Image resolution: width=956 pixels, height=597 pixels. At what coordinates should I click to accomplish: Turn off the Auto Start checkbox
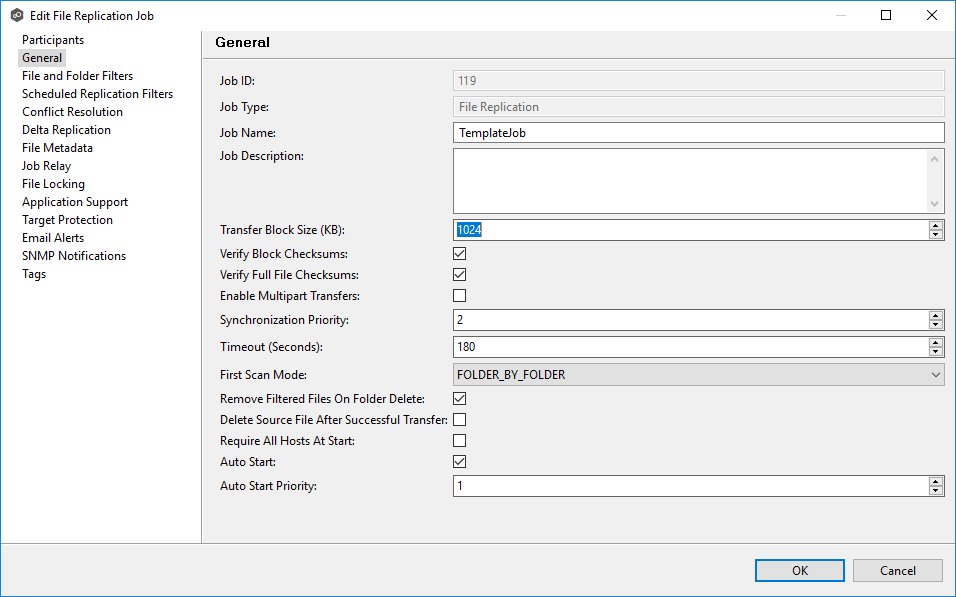[x=460, y=462]
